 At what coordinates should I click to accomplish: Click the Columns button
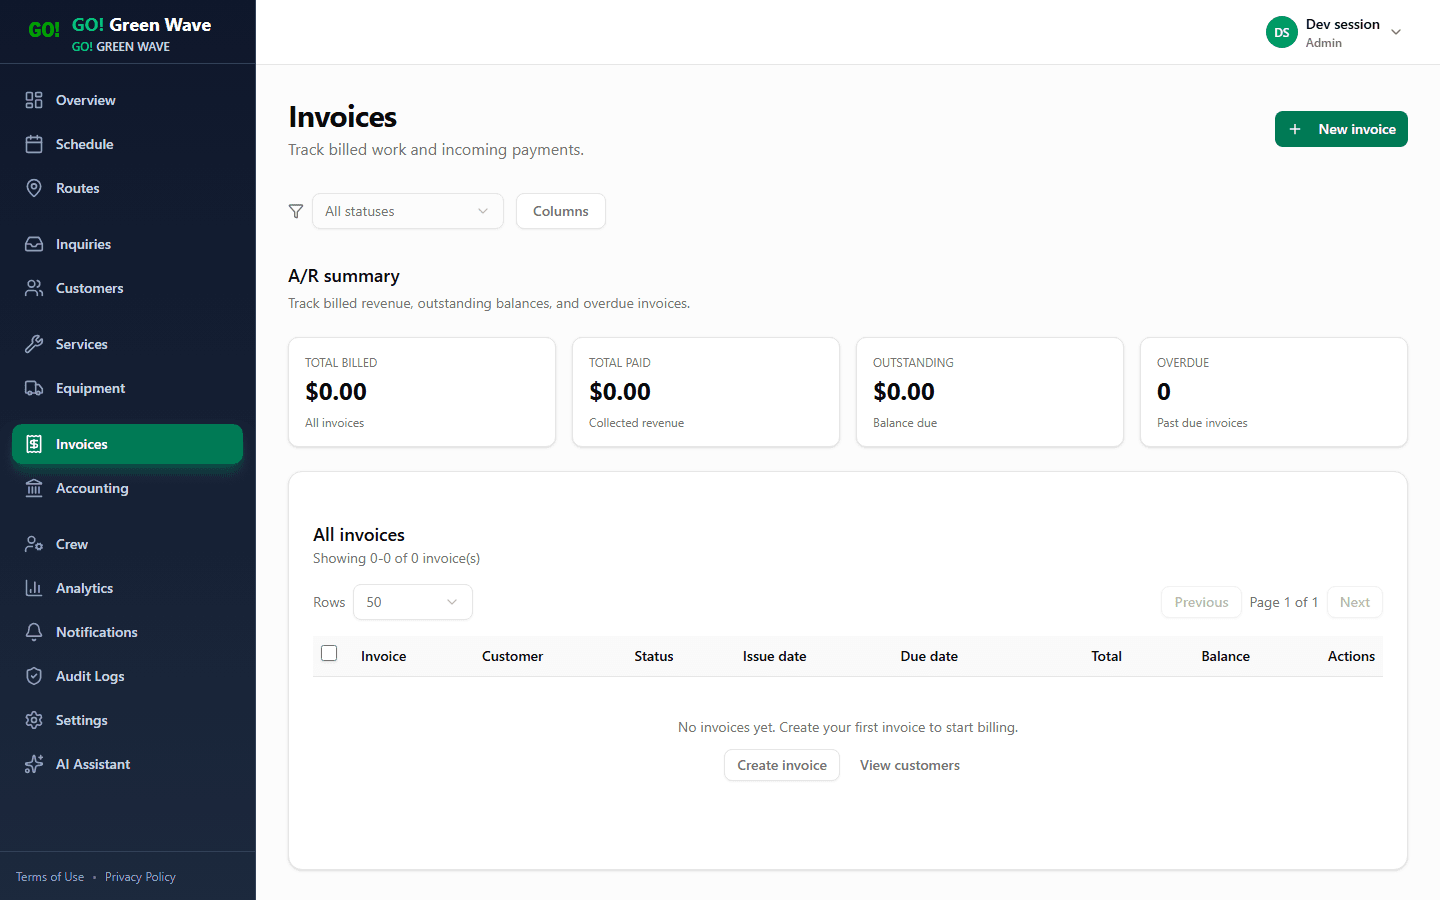pos(560,211)
